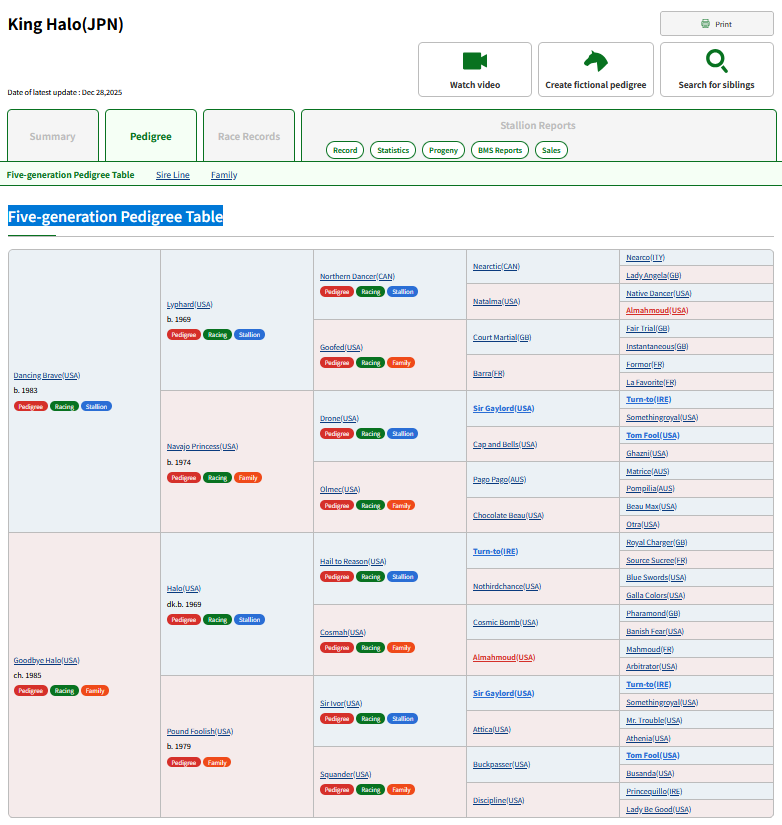Open Goodbye Halo(USA) horse page
Image resolution: width=782 pixels, height=825 pixels.
click(46, 660)
